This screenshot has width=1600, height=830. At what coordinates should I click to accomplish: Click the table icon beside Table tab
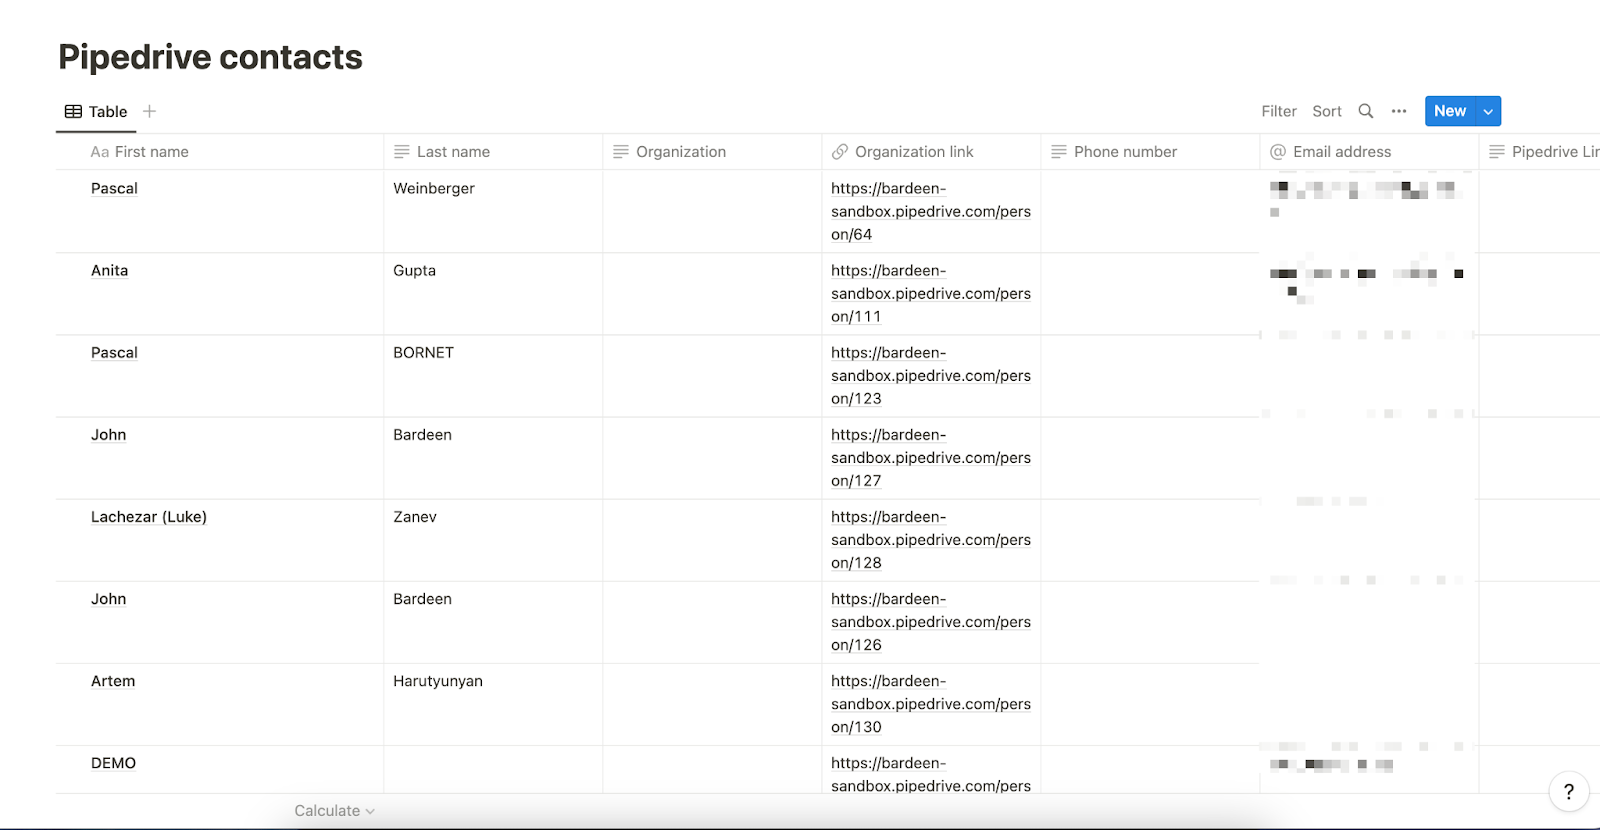point(73,112)
